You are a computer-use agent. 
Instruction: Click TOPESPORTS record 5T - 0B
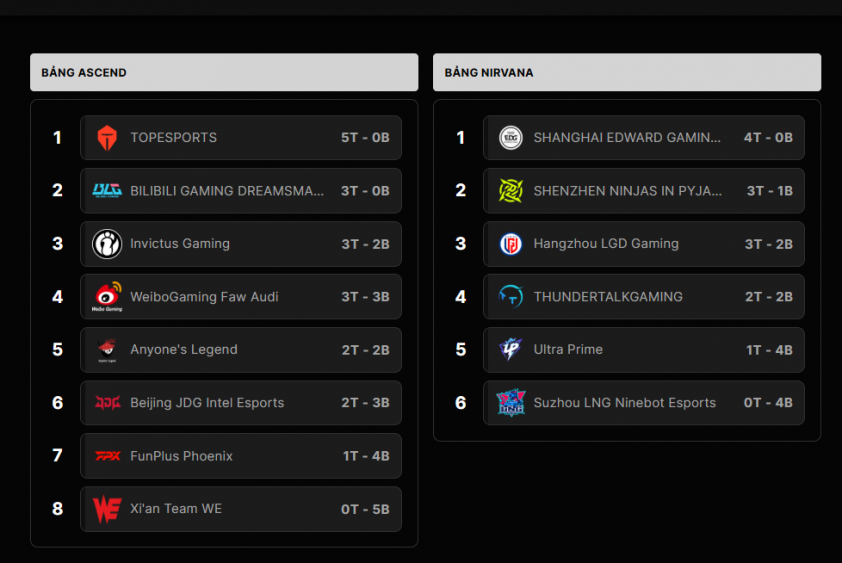click(x=365, y=138)
